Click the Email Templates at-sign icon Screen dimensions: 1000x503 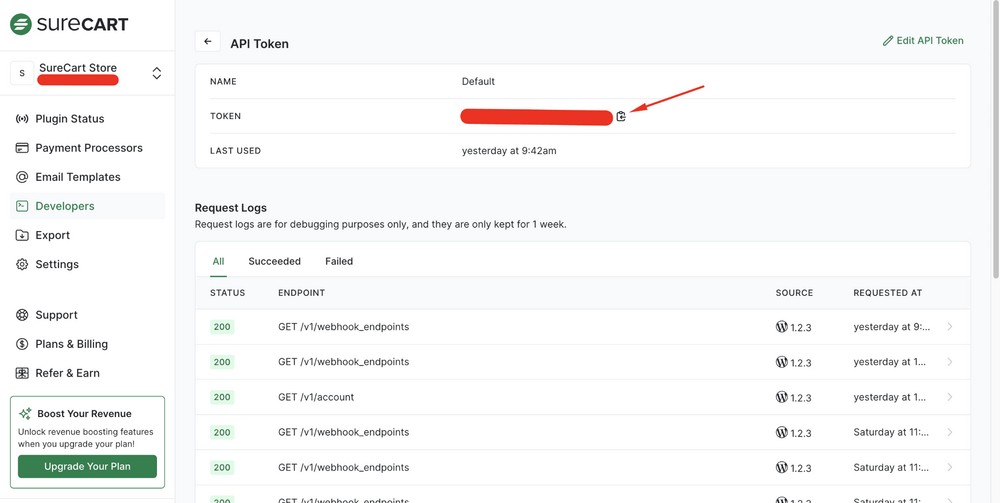[x=22, y=177]
